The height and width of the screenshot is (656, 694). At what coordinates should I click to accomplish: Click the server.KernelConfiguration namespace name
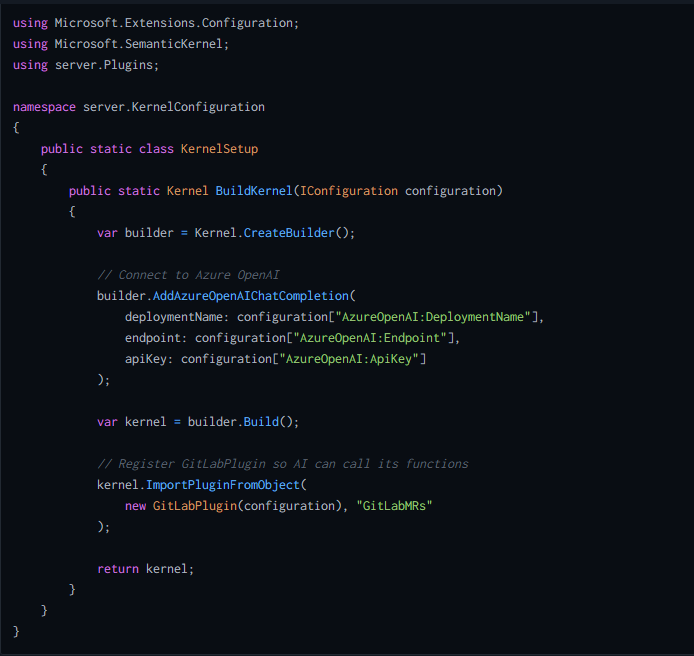[x=174, y=106]
